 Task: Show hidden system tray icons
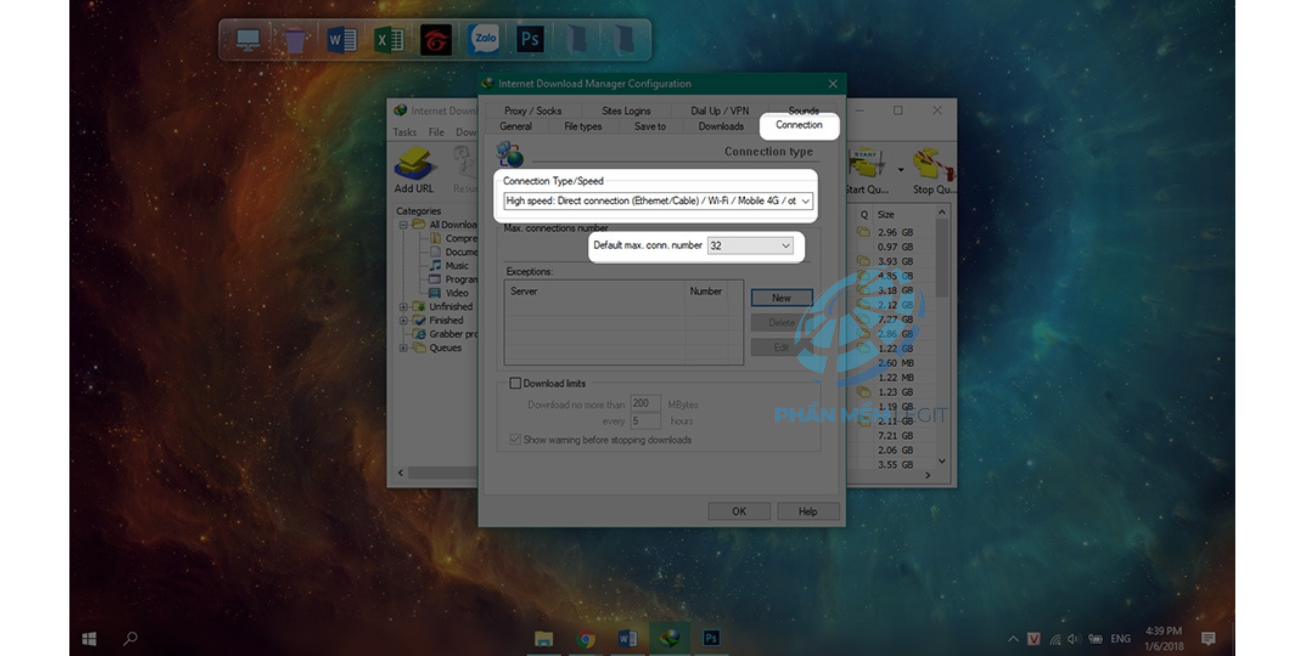click(1013, 639)
